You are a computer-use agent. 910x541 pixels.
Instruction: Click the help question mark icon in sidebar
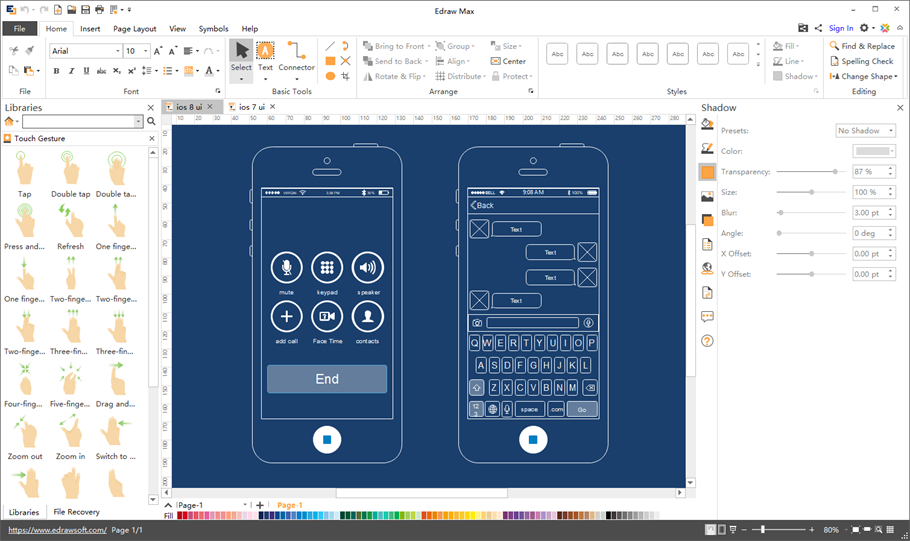[707, 341]
